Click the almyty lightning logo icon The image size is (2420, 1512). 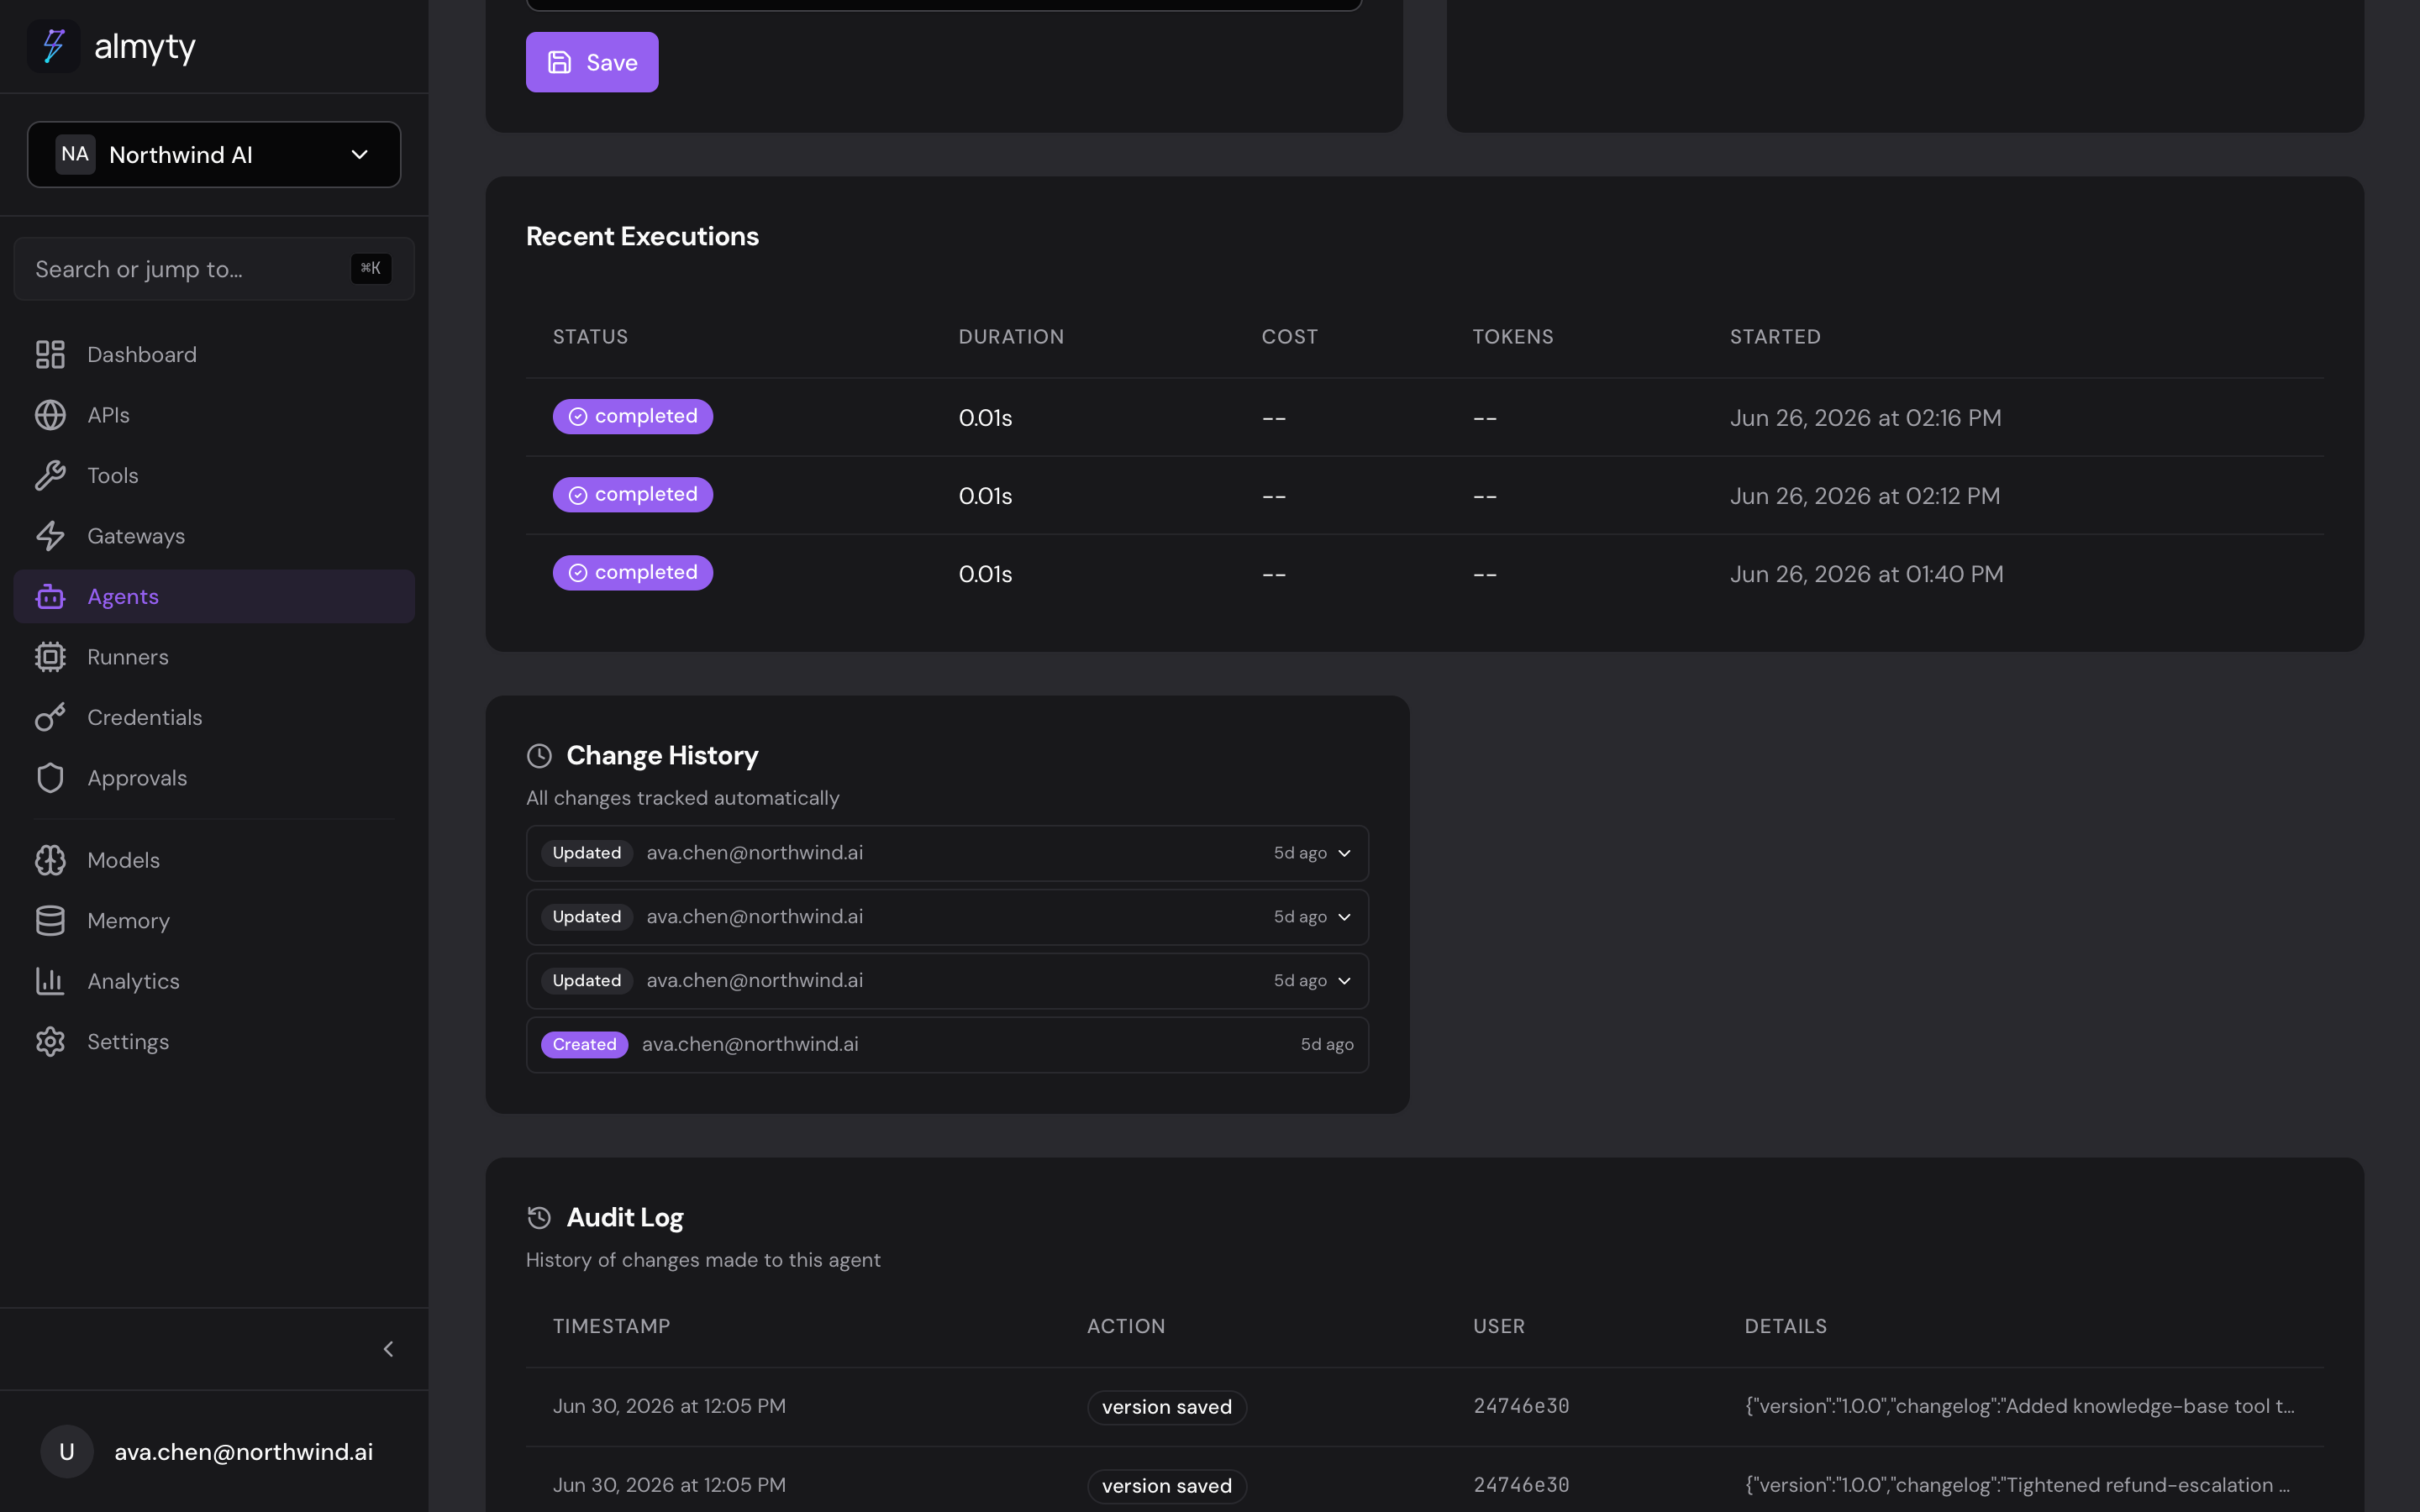click(53, 46)
